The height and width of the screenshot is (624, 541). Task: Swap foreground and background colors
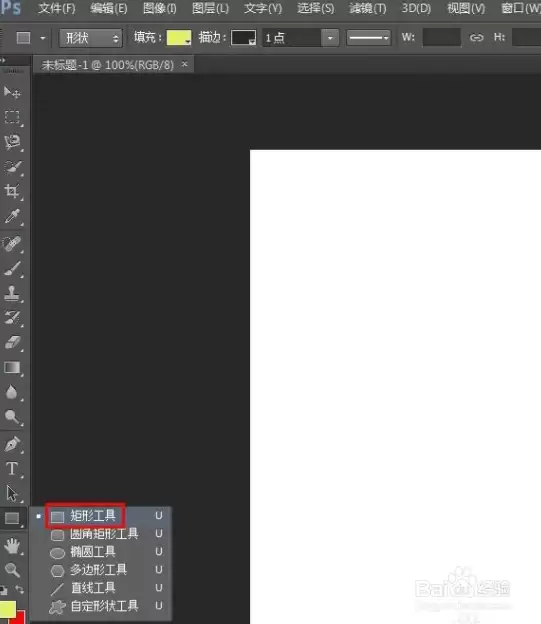click(x=19, y=589)
